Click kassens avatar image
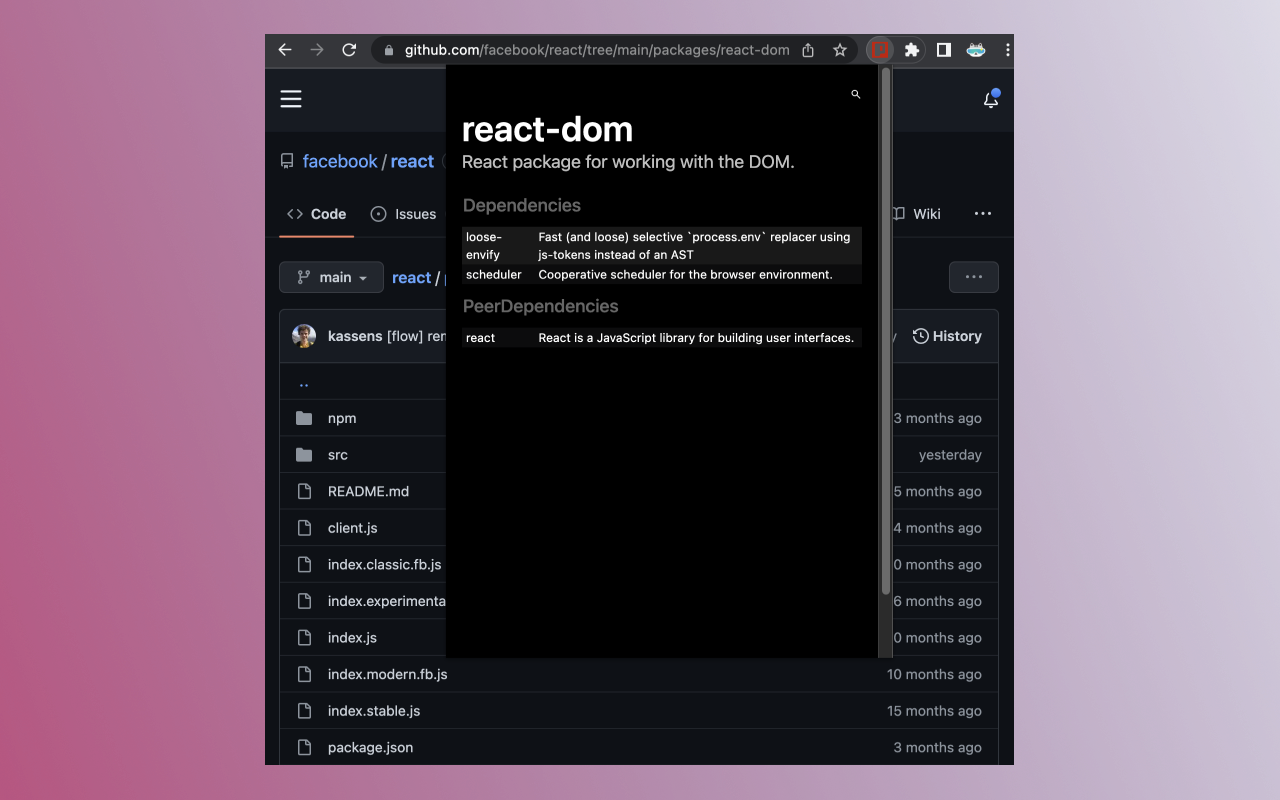This screenshot has width=1280, height=800. pyautogui.click(x=304, y=336)
